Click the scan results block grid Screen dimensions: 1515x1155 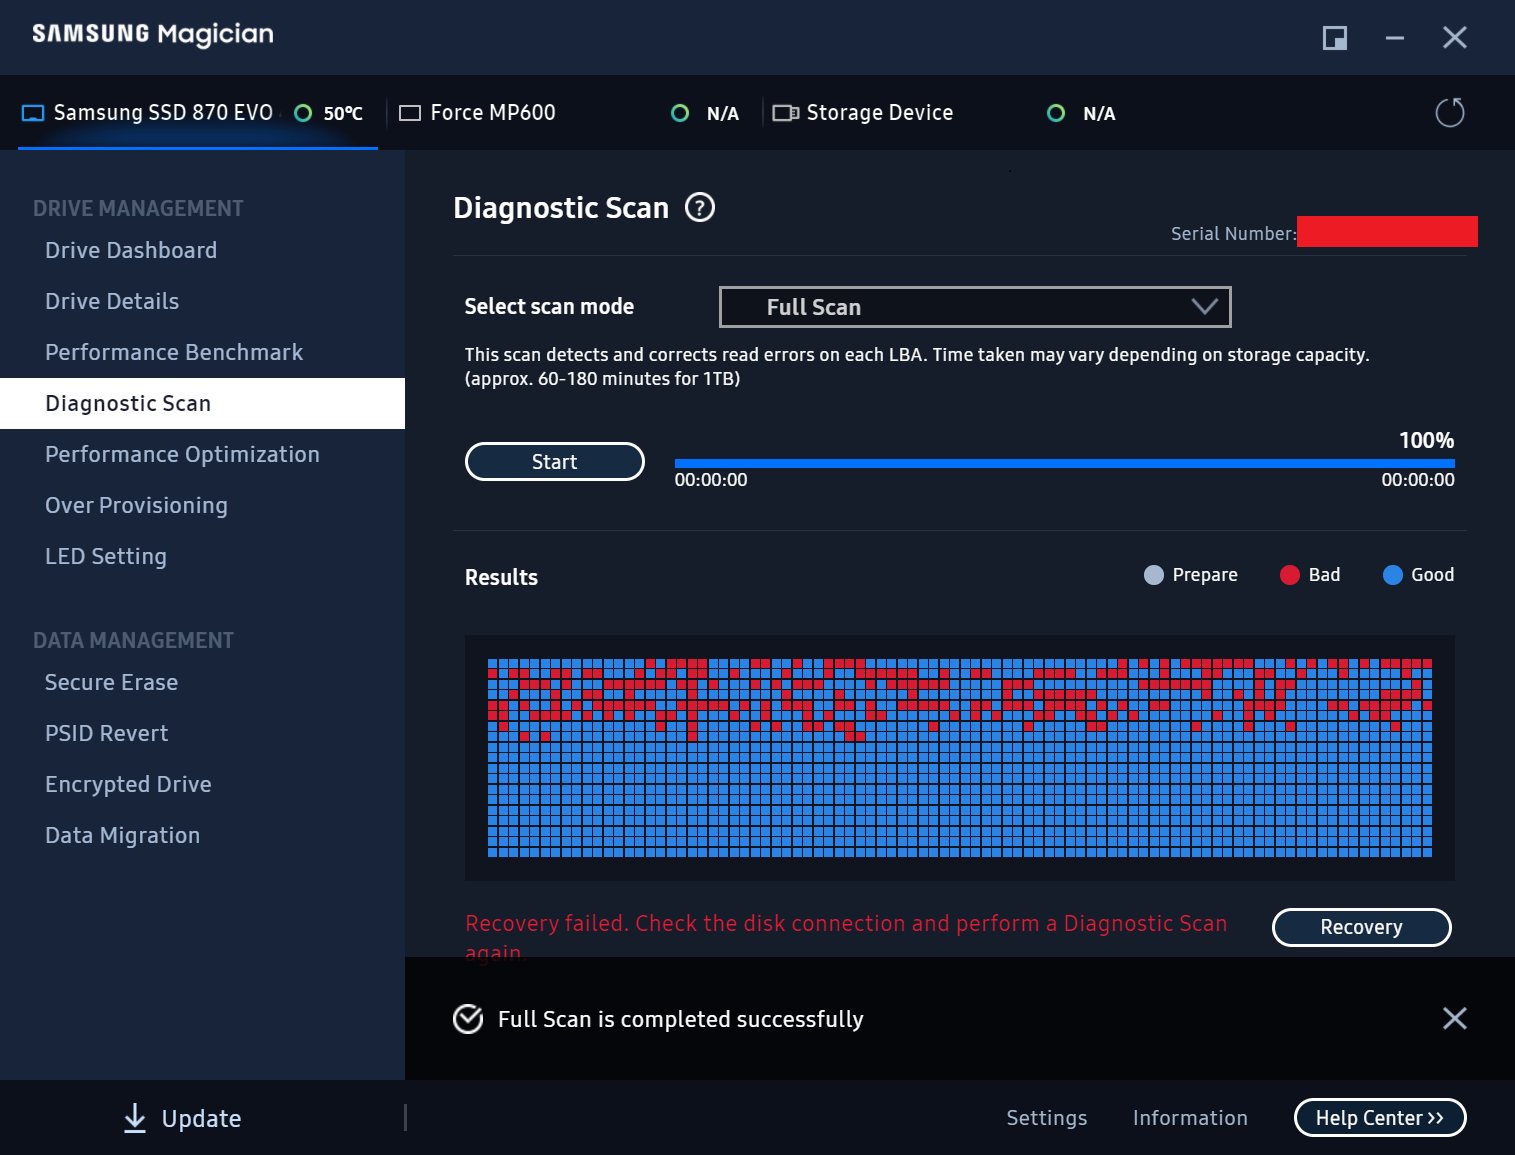pos(960,758)
